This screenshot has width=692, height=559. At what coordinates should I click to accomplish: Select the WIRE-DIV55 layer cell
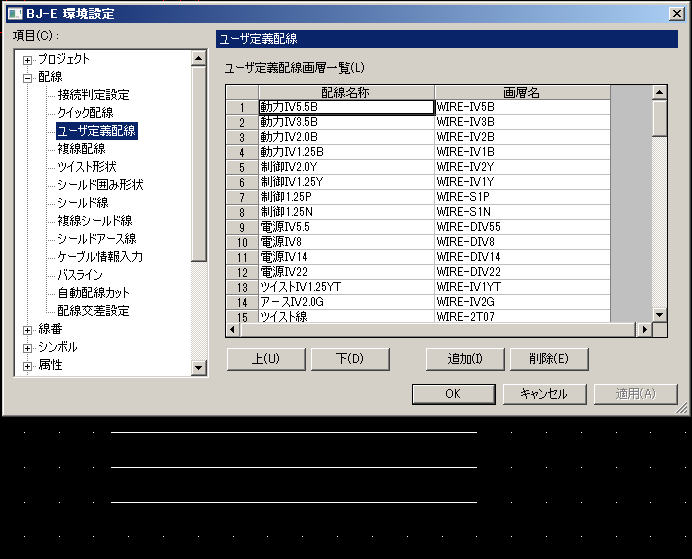[x=523, y=227]
